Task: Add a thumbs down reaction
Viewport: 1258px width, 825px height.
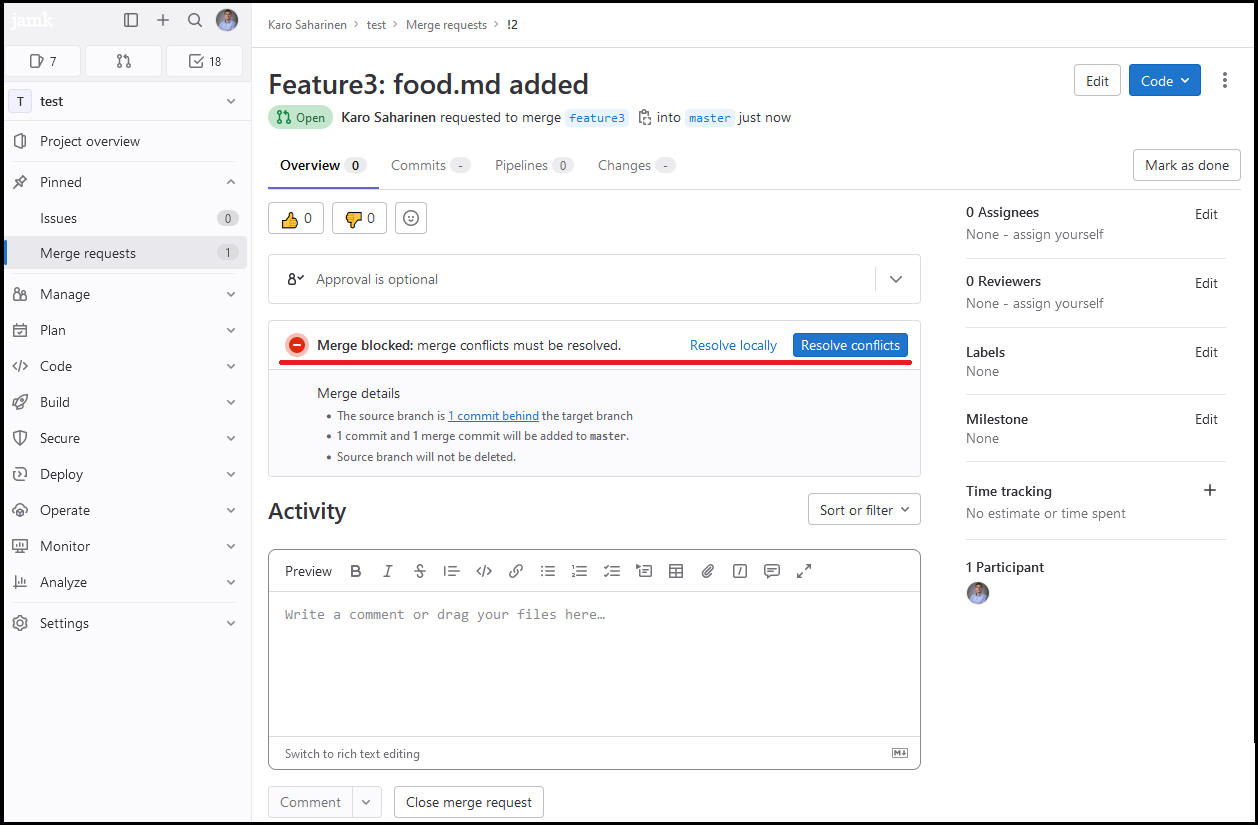Action: coord(359,218)
